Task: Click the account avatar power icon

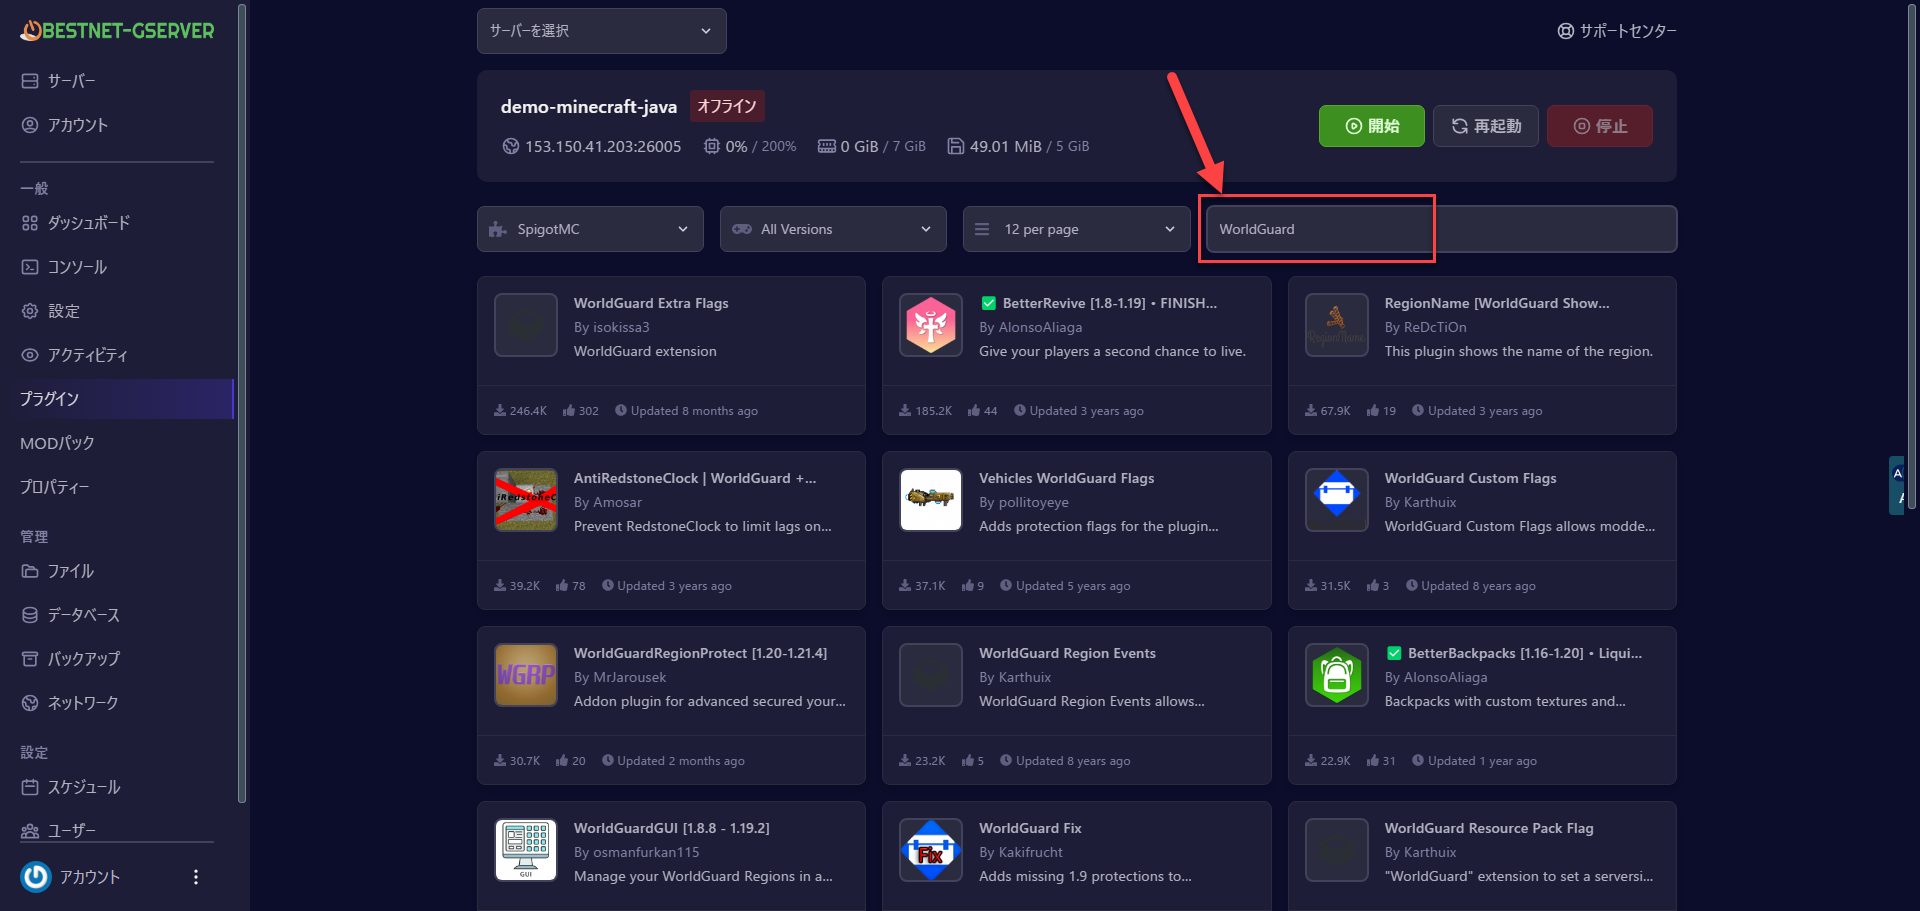Action: coord(36,877)
